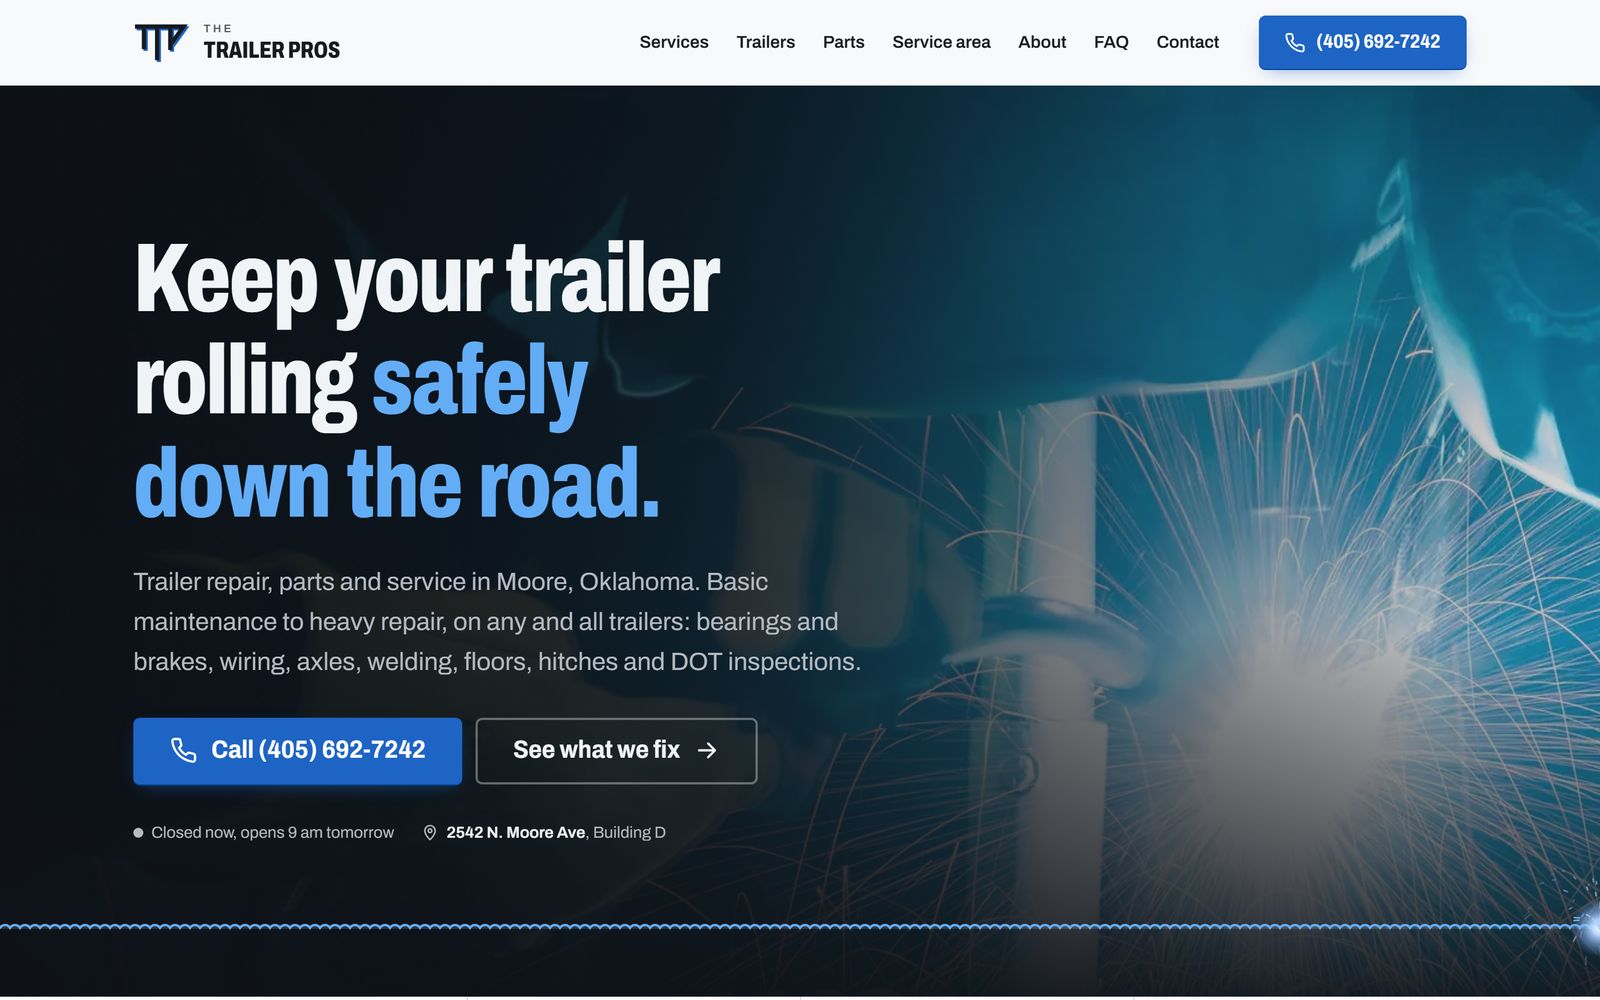The height and width of the screenshot is (1000, 1600).
Task: Click the Call (405) 692-7242 hero button
Action: [x=297, y=750]
